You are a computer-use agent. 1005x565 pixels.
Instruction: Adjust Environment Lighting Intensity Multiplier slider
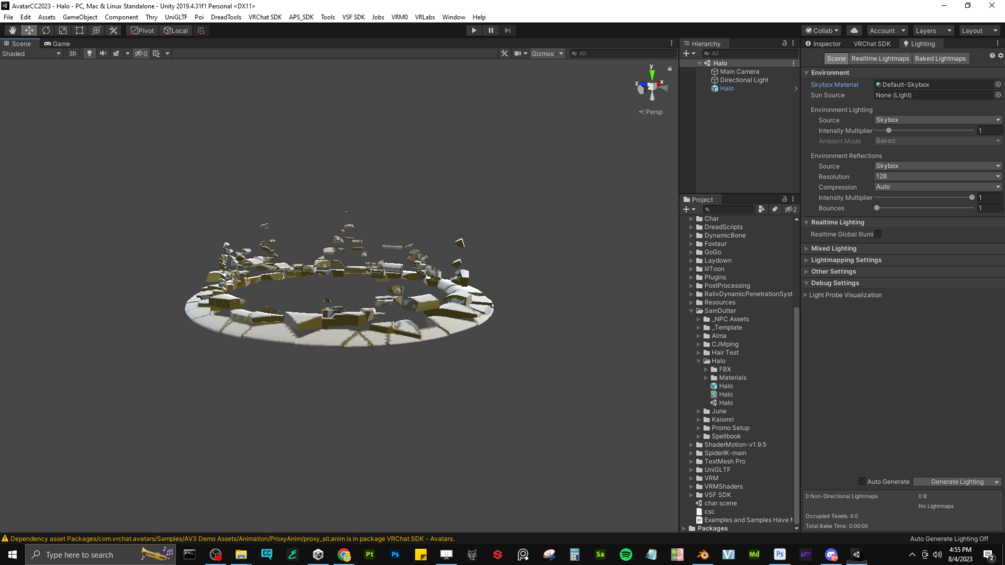tap(925, 131)
